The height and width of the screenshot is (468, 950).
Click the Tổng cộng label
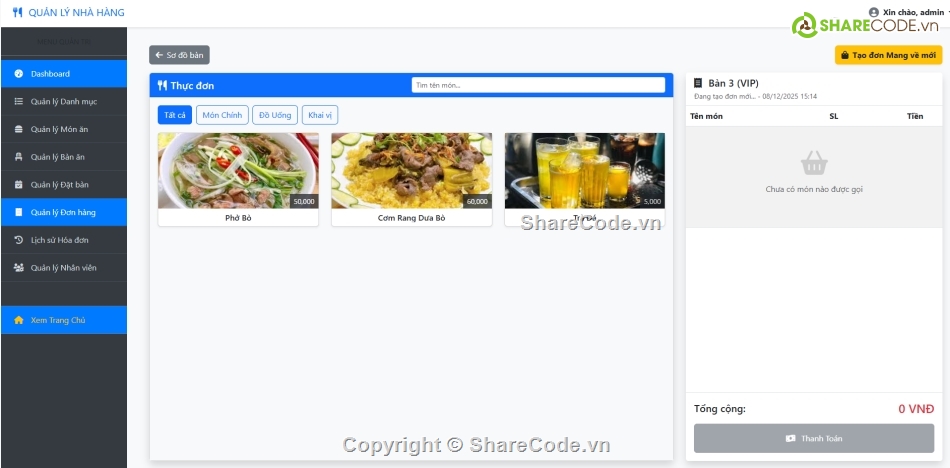[x=720, y=409]
